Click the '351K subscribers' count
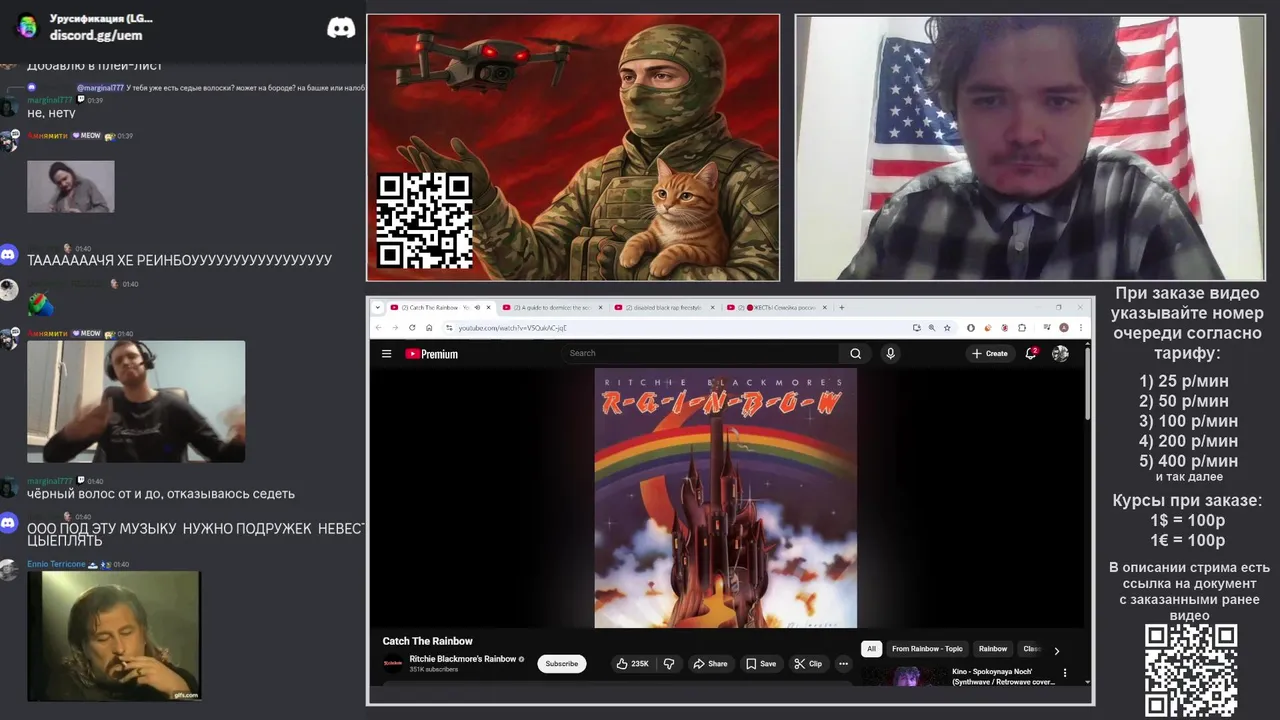The image size is (1280, 720). tap(433, 669)
